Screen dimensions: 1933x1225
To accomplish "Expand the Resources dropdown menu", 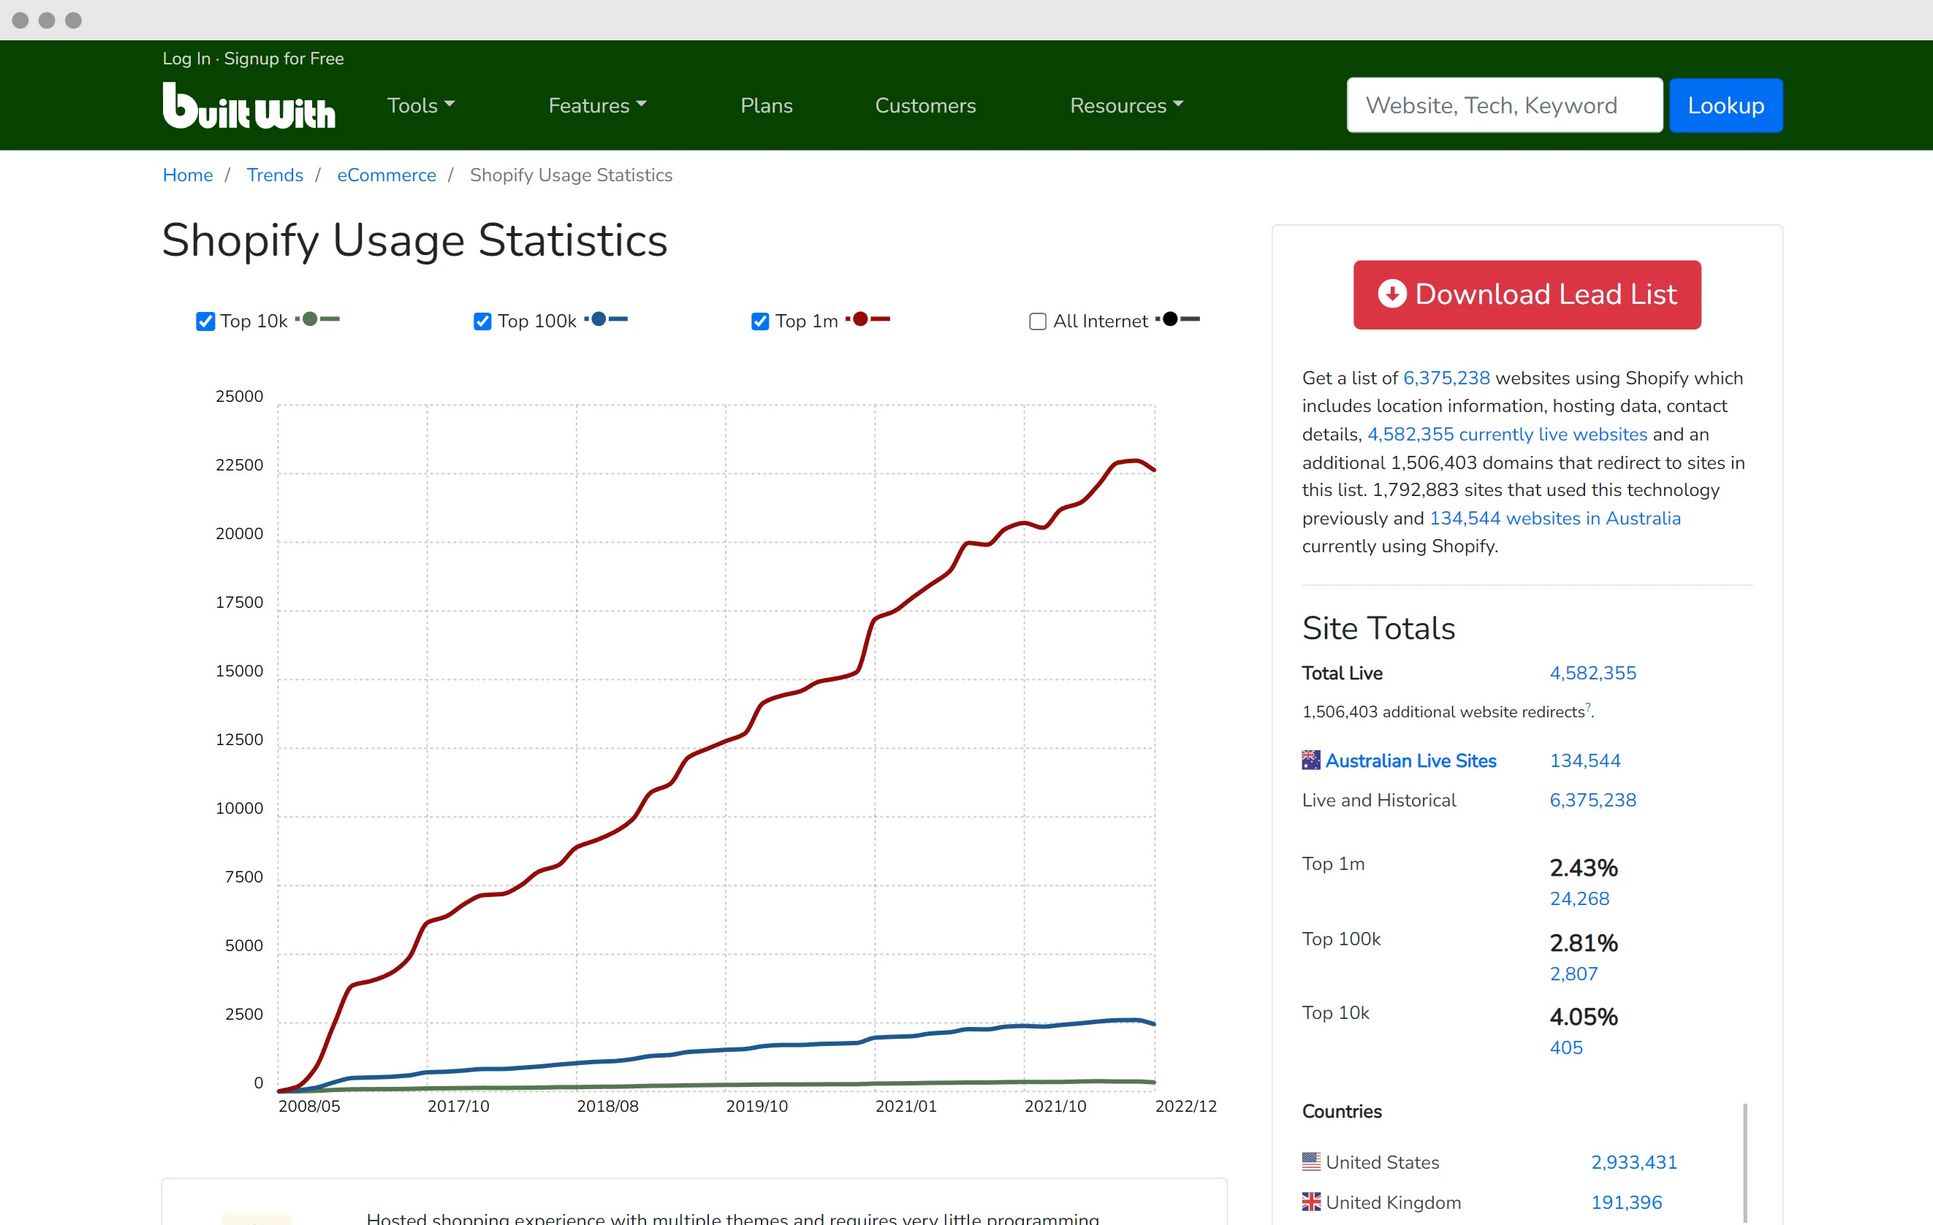I will [x=1126, y=105].
